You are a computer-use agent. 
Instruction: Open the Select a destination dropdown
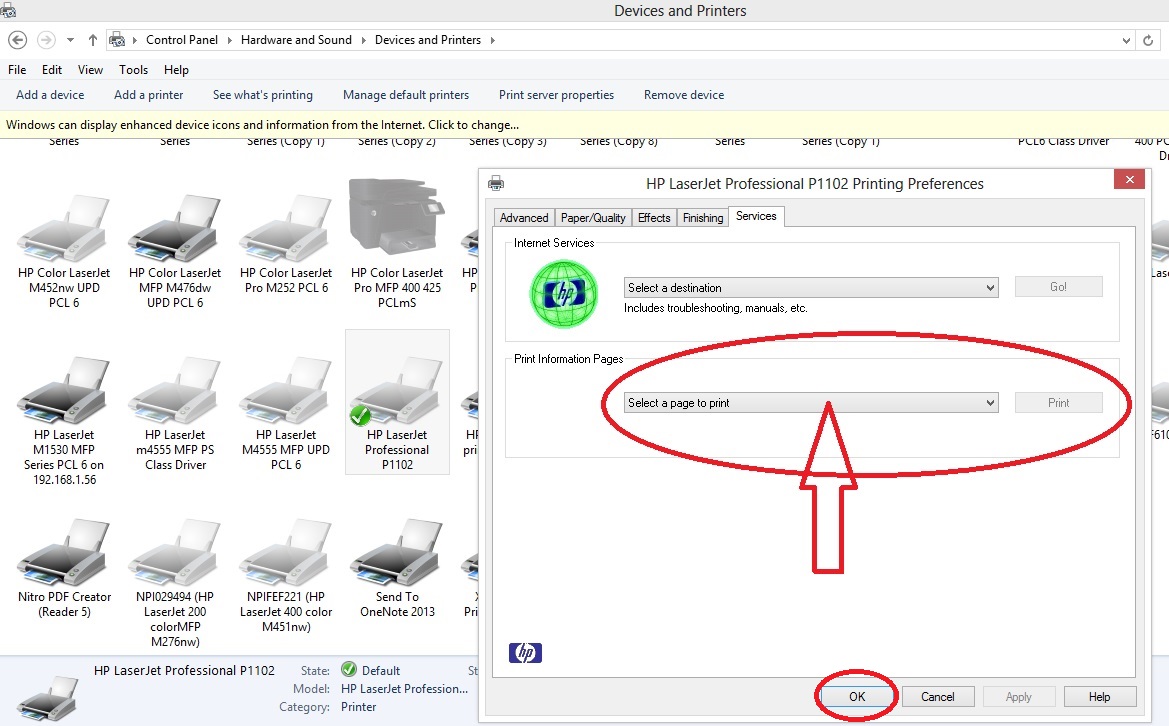(x=811, y=288)
